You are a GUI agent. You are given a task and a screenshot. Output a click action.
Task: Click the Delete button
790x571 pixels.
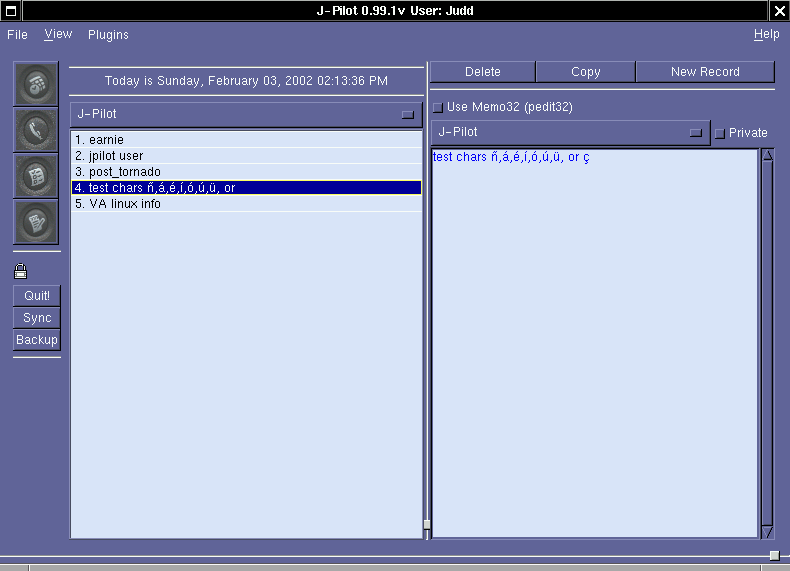click(x=483, y=72)
